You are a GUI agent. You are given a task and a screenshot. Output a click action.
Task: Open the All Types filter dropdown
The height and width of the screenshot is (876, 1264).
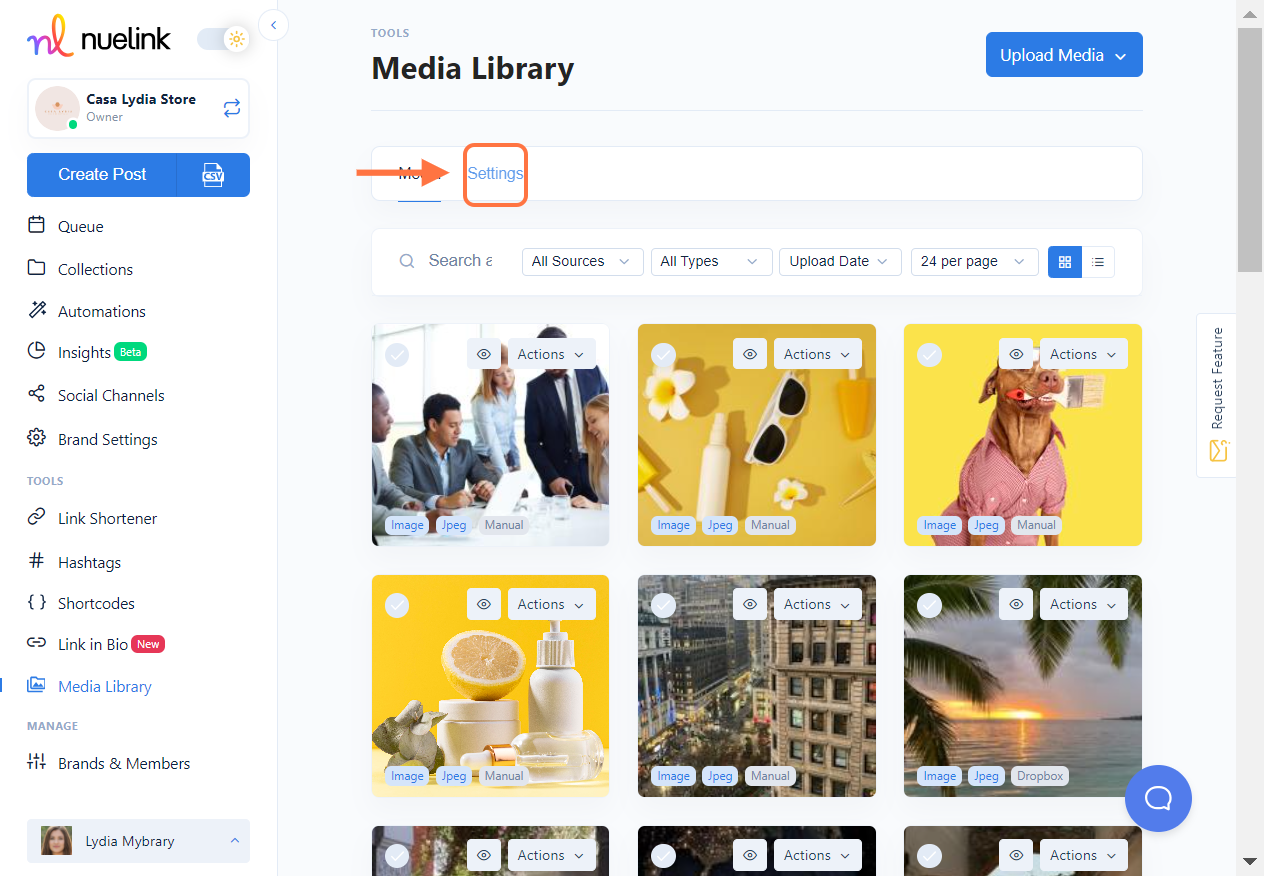coord(711,261)
